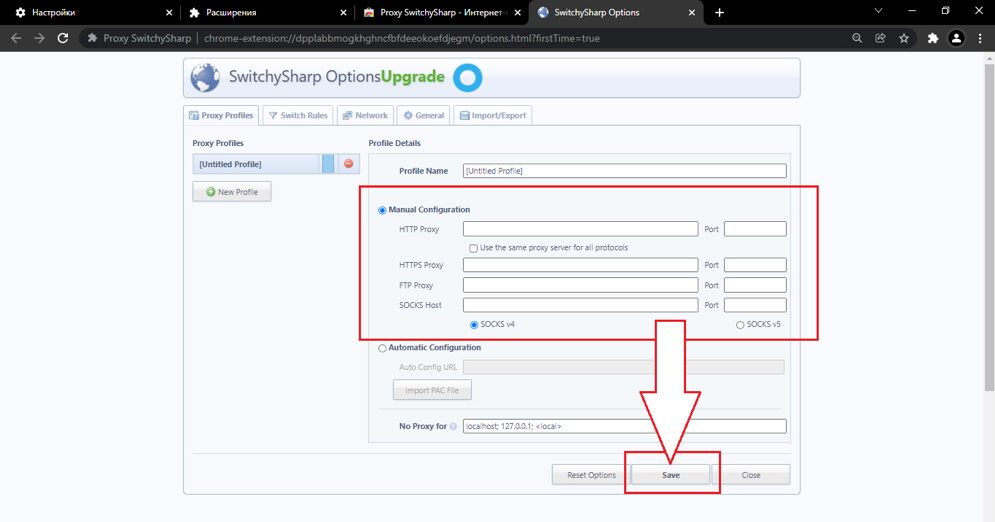This screenshot has width=995, height=522.
Task: Click the HTTPS Proxy address field
Action: tap(581, 265)
